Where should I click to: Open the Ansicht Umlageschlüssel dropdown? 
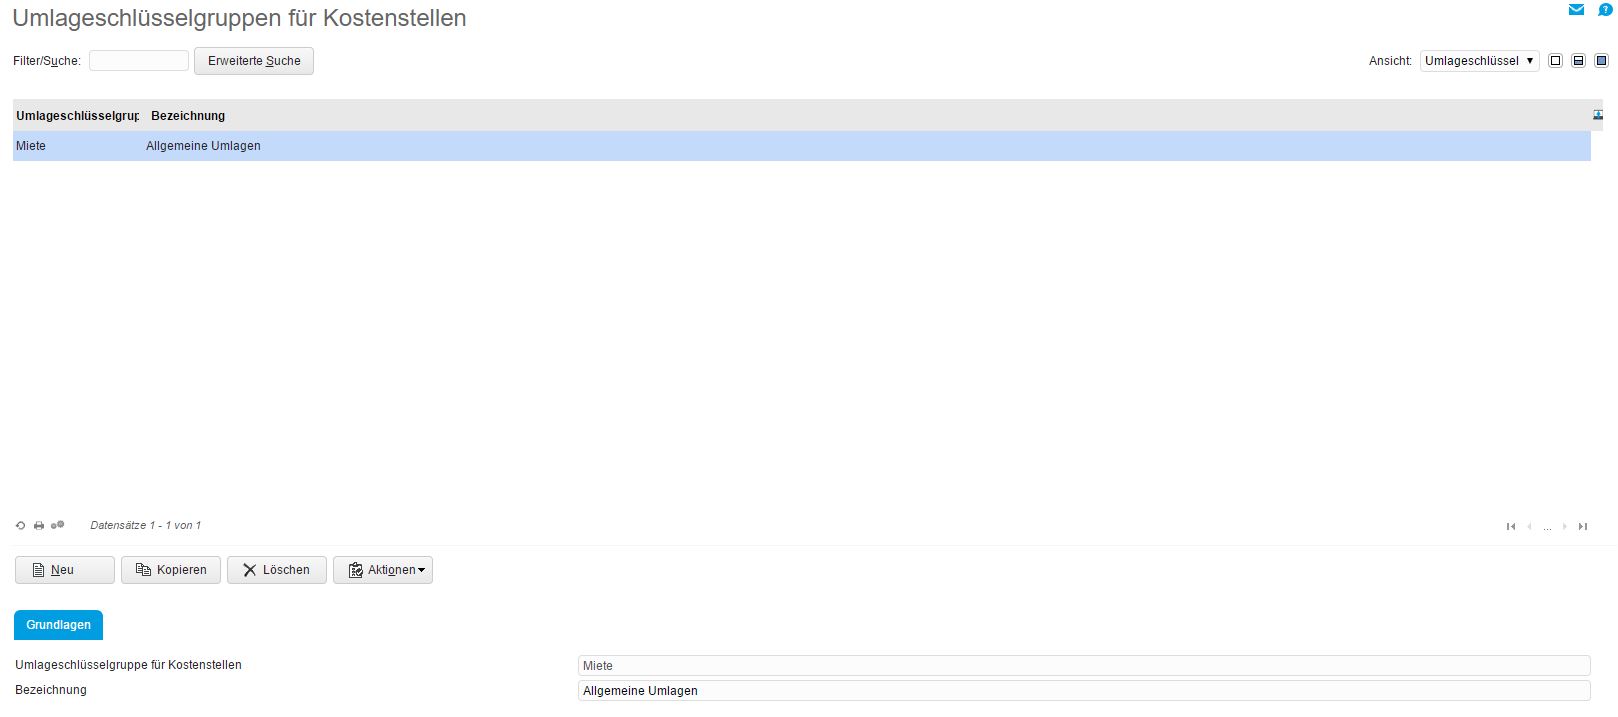click(x=1479, y=61)
